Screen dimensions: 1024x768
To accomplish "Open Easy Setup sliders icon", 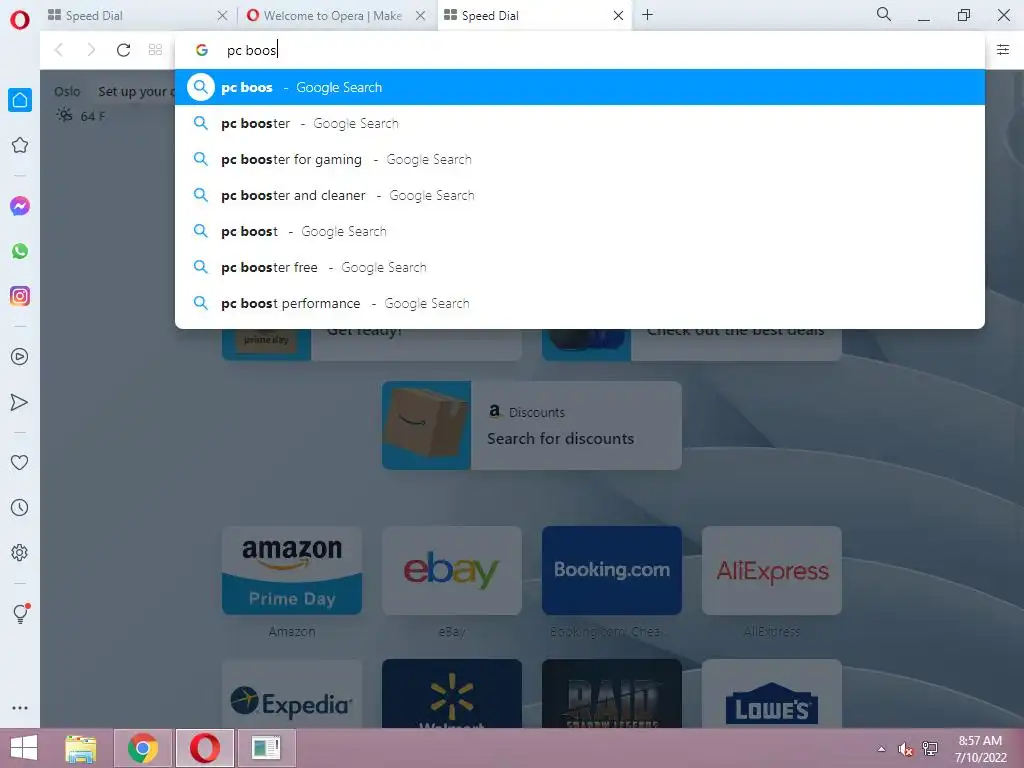I will pos(1003,50).
